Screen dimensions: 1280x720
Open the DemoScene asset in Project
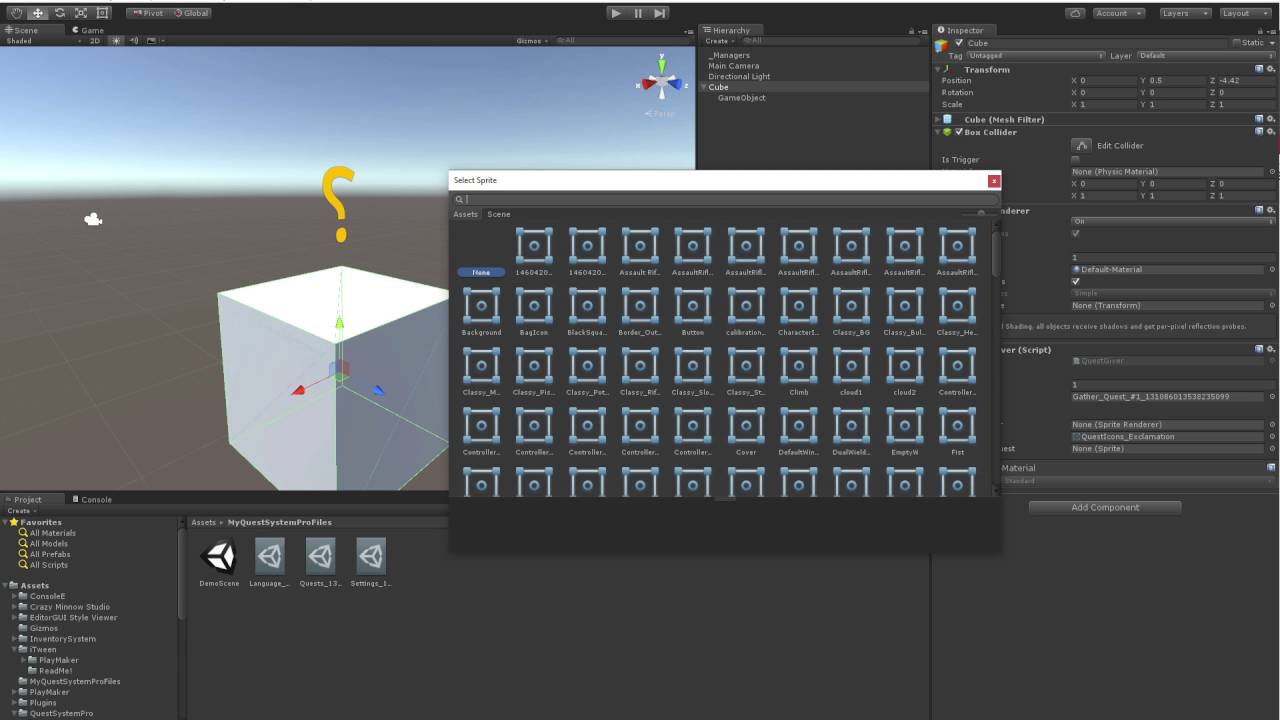coord(219,561)
